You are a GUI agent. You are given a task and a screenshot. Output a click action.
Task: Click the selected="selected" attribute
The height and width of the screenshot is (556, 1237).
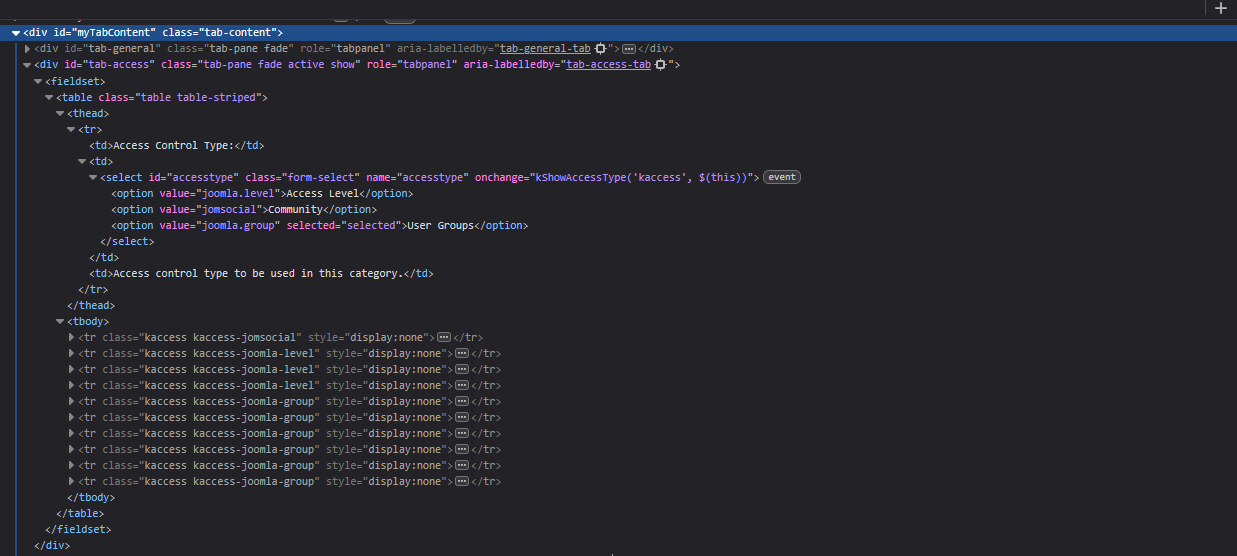[x=342, y=225]
